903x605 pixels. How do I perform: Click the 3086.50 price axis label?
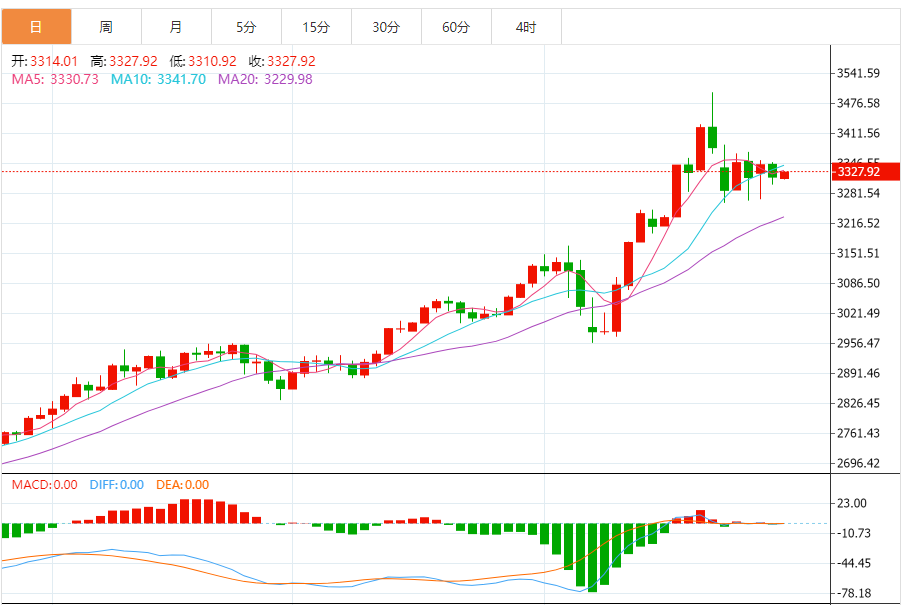(x=858, y=283)
